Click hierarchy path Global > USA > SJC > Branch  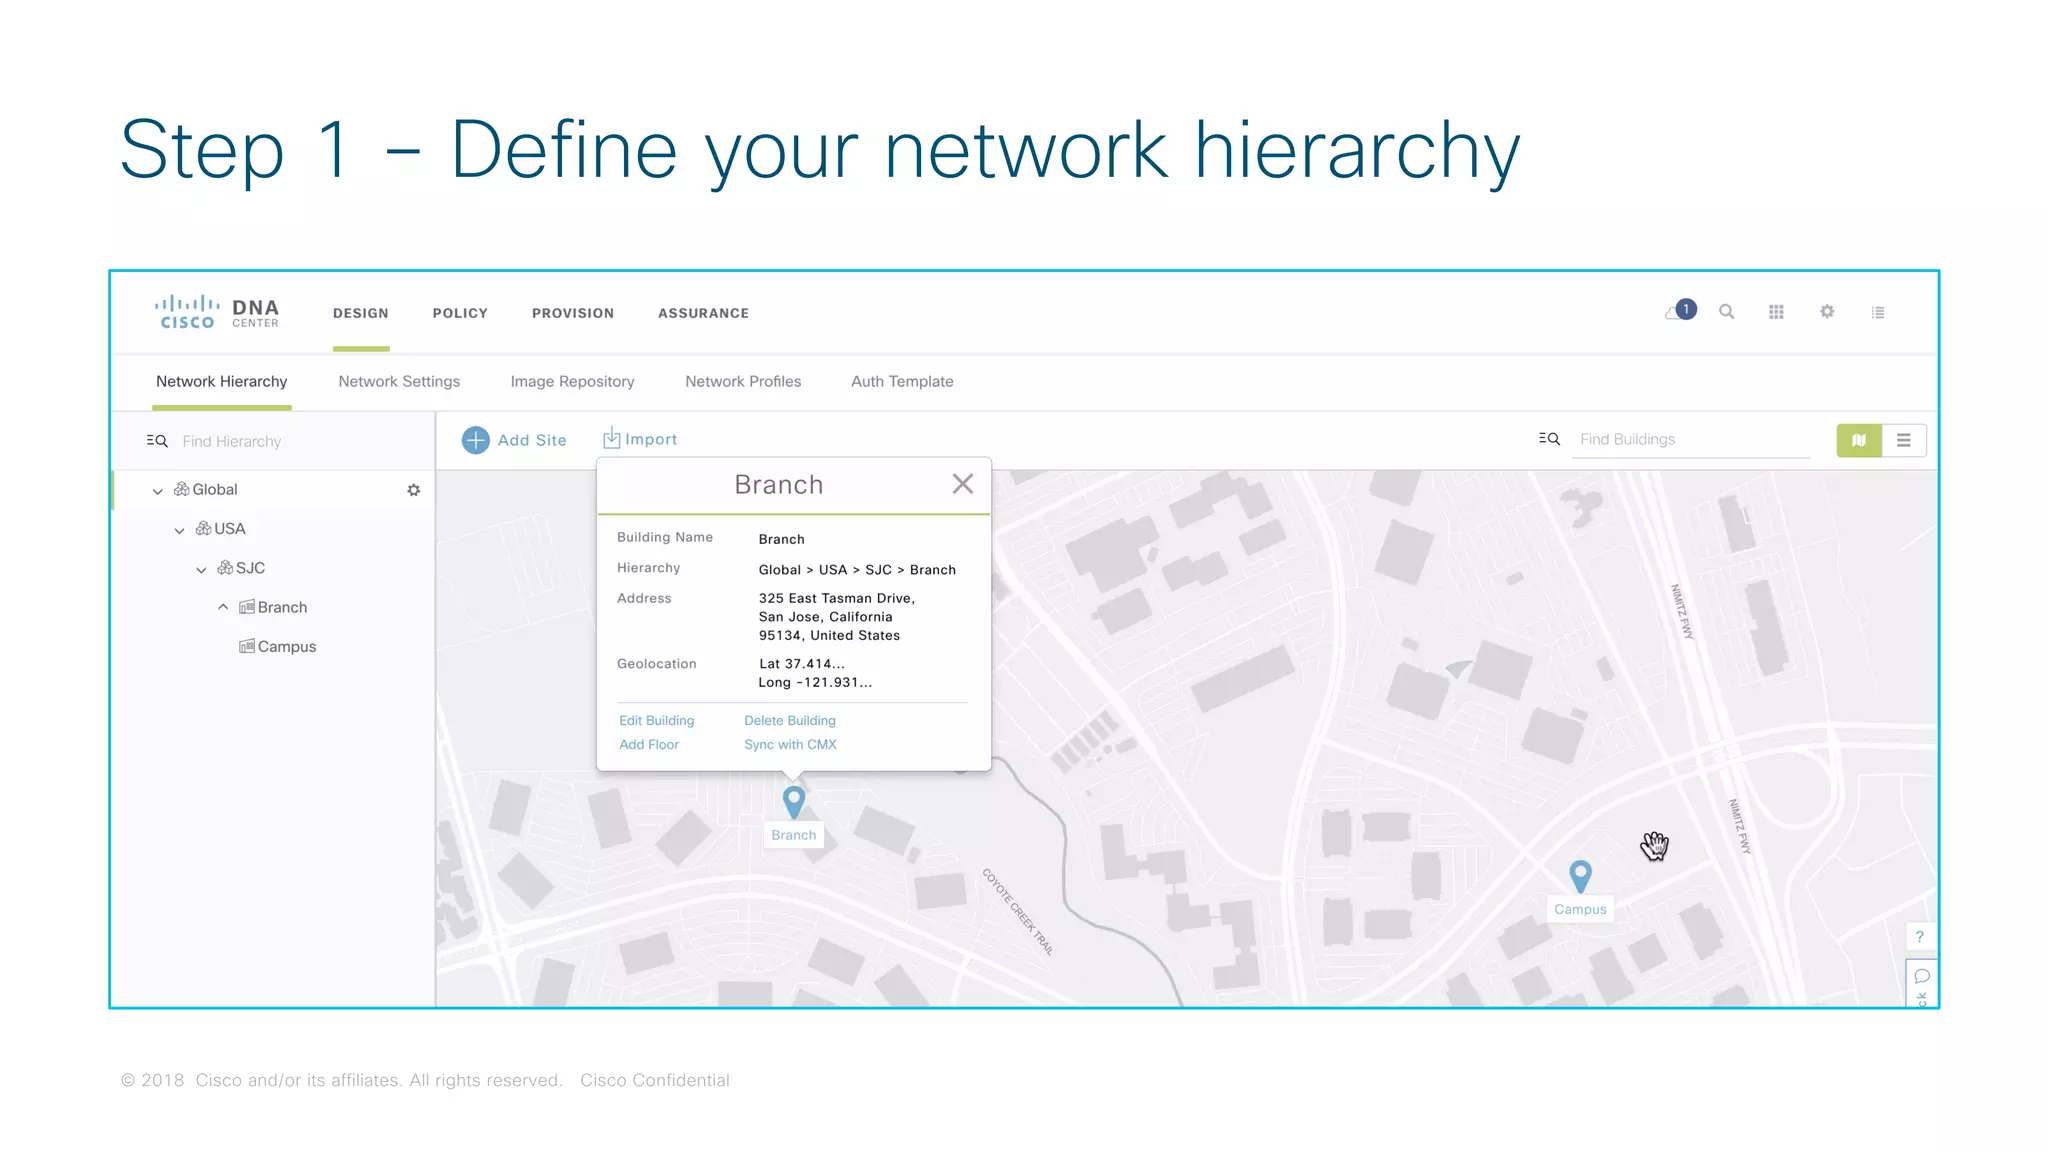(857, 569)
